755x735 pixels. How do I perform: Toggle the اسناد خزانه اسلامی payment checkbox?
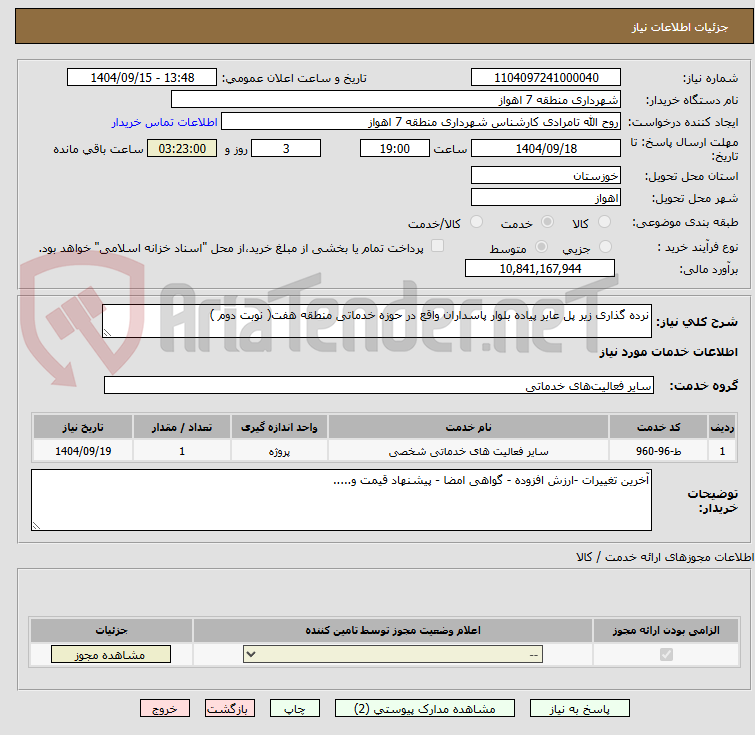pos(437,246)
